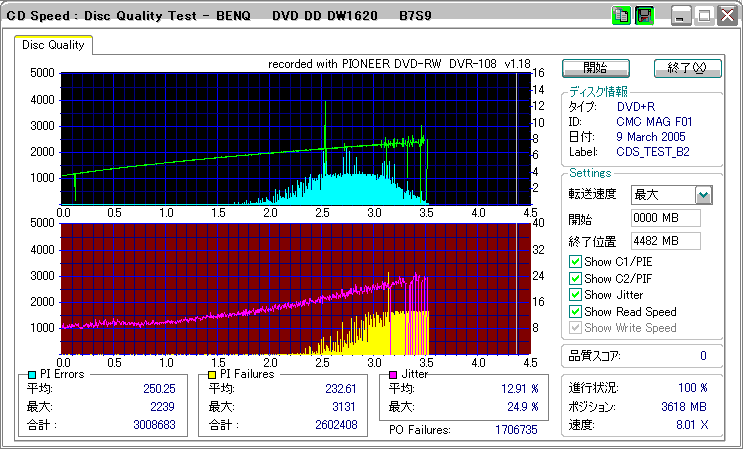Click PO Failures value 1706735
This screenshot has width=743, height=449.
click(516, 430)
